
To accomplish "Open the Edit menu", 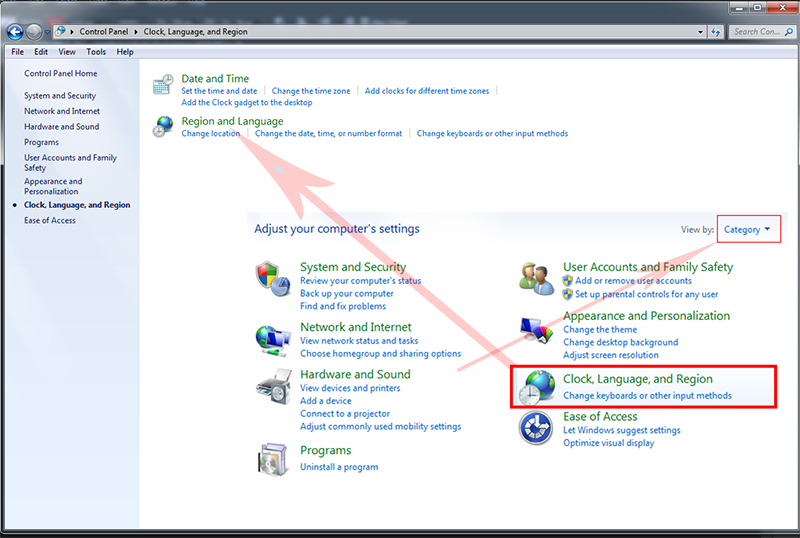I will tap(41, 52).
